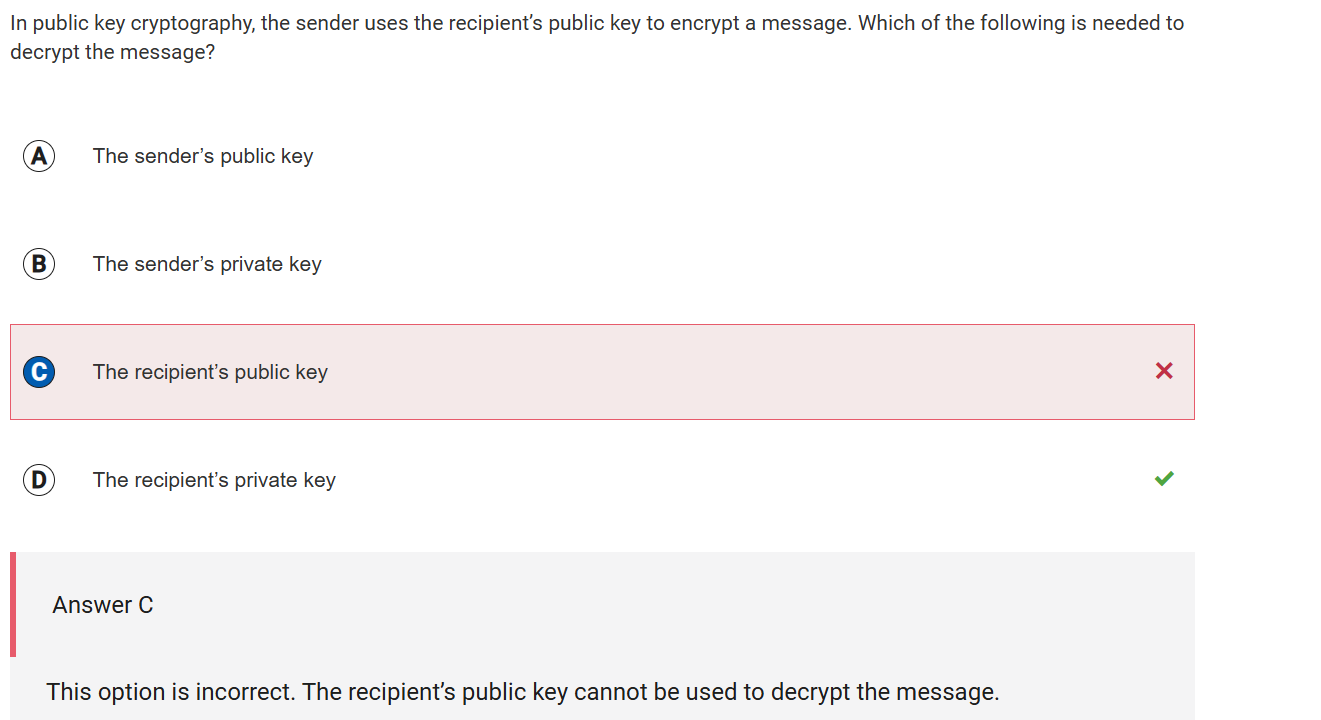Select "The recipient's public key" option text

(x=210, y=372)
